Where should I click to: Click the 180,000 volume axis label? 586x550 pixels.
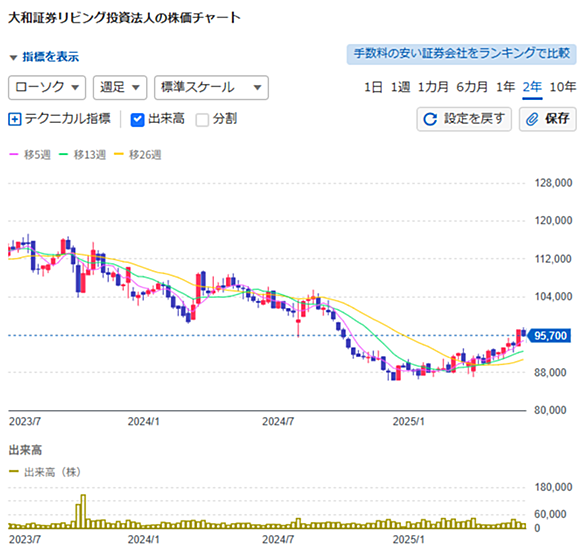pyautogui.click(x=553, y=487)
